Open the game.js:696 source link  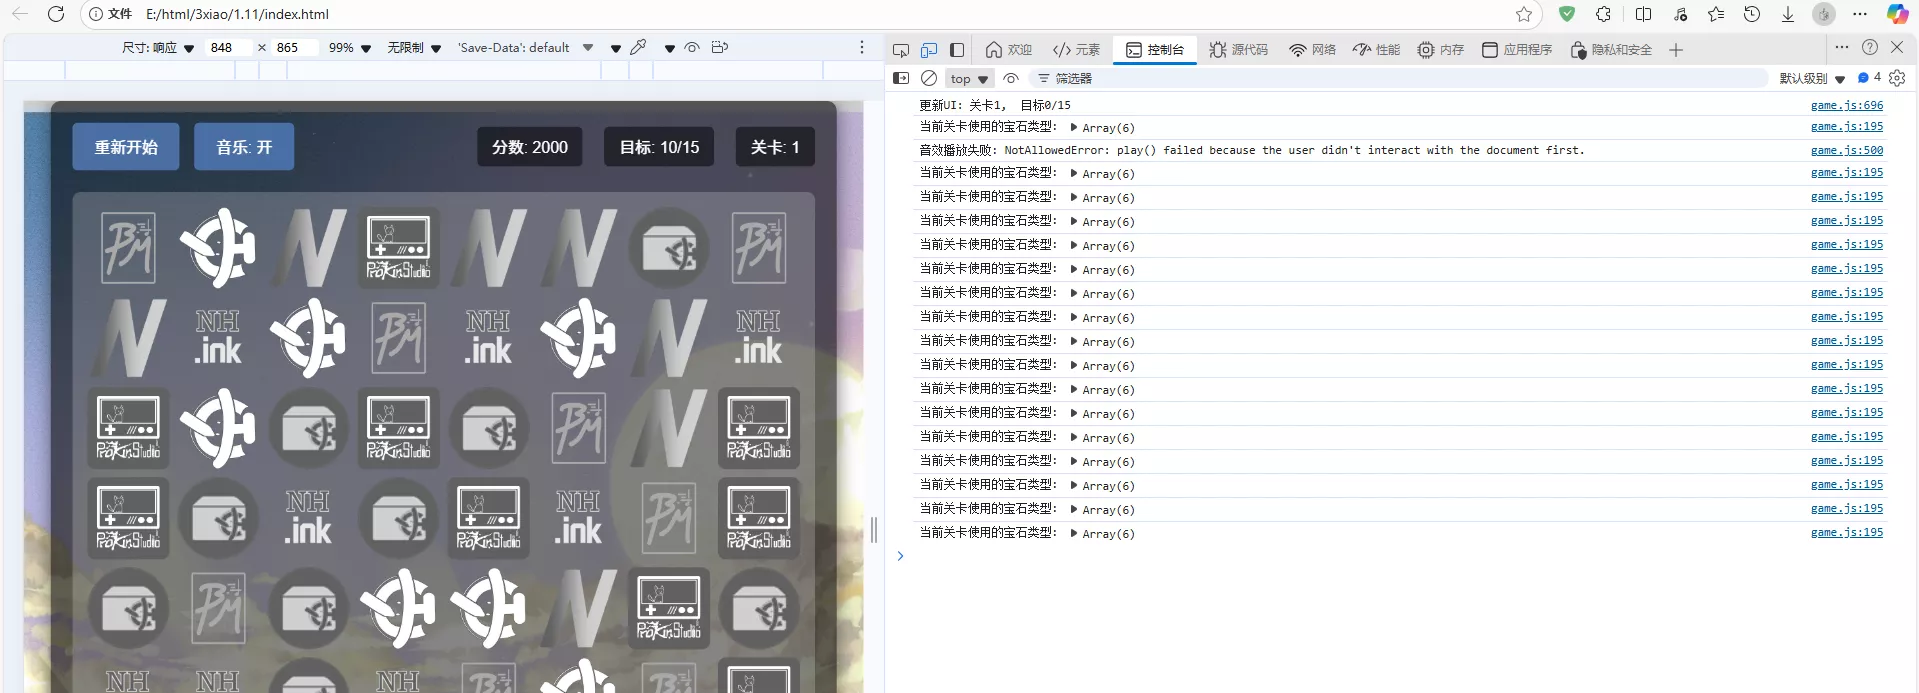tap(1846, 105)
